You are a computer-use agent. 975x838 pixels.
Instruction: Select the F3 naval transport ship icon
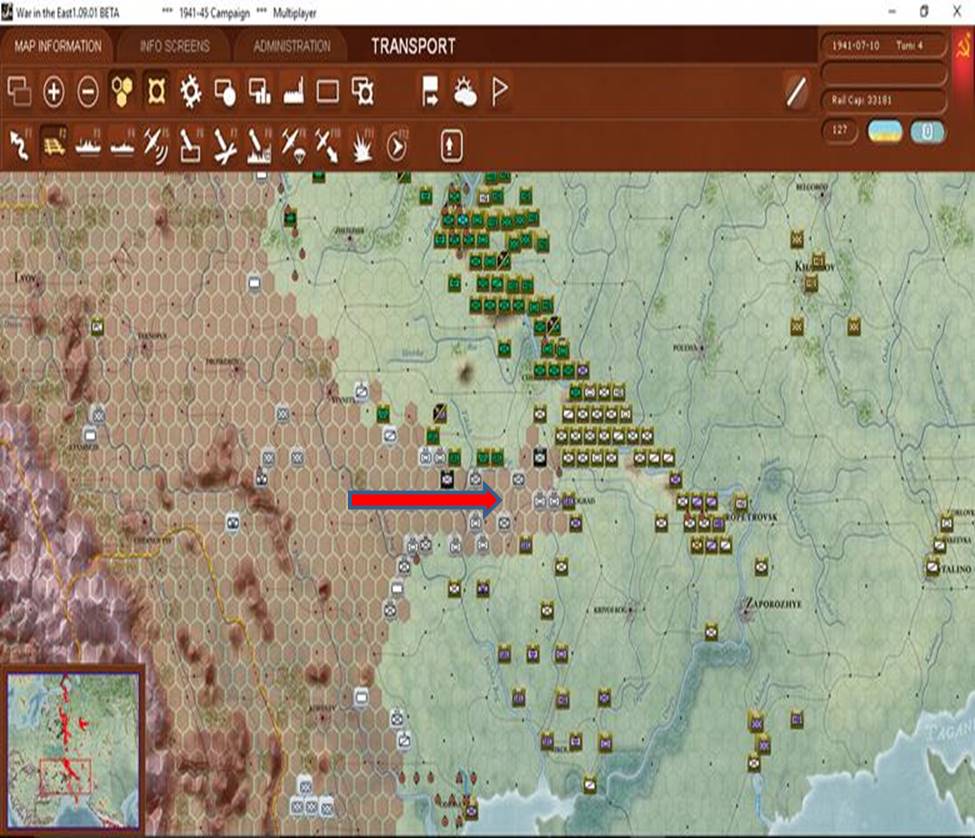coord(88,145)
